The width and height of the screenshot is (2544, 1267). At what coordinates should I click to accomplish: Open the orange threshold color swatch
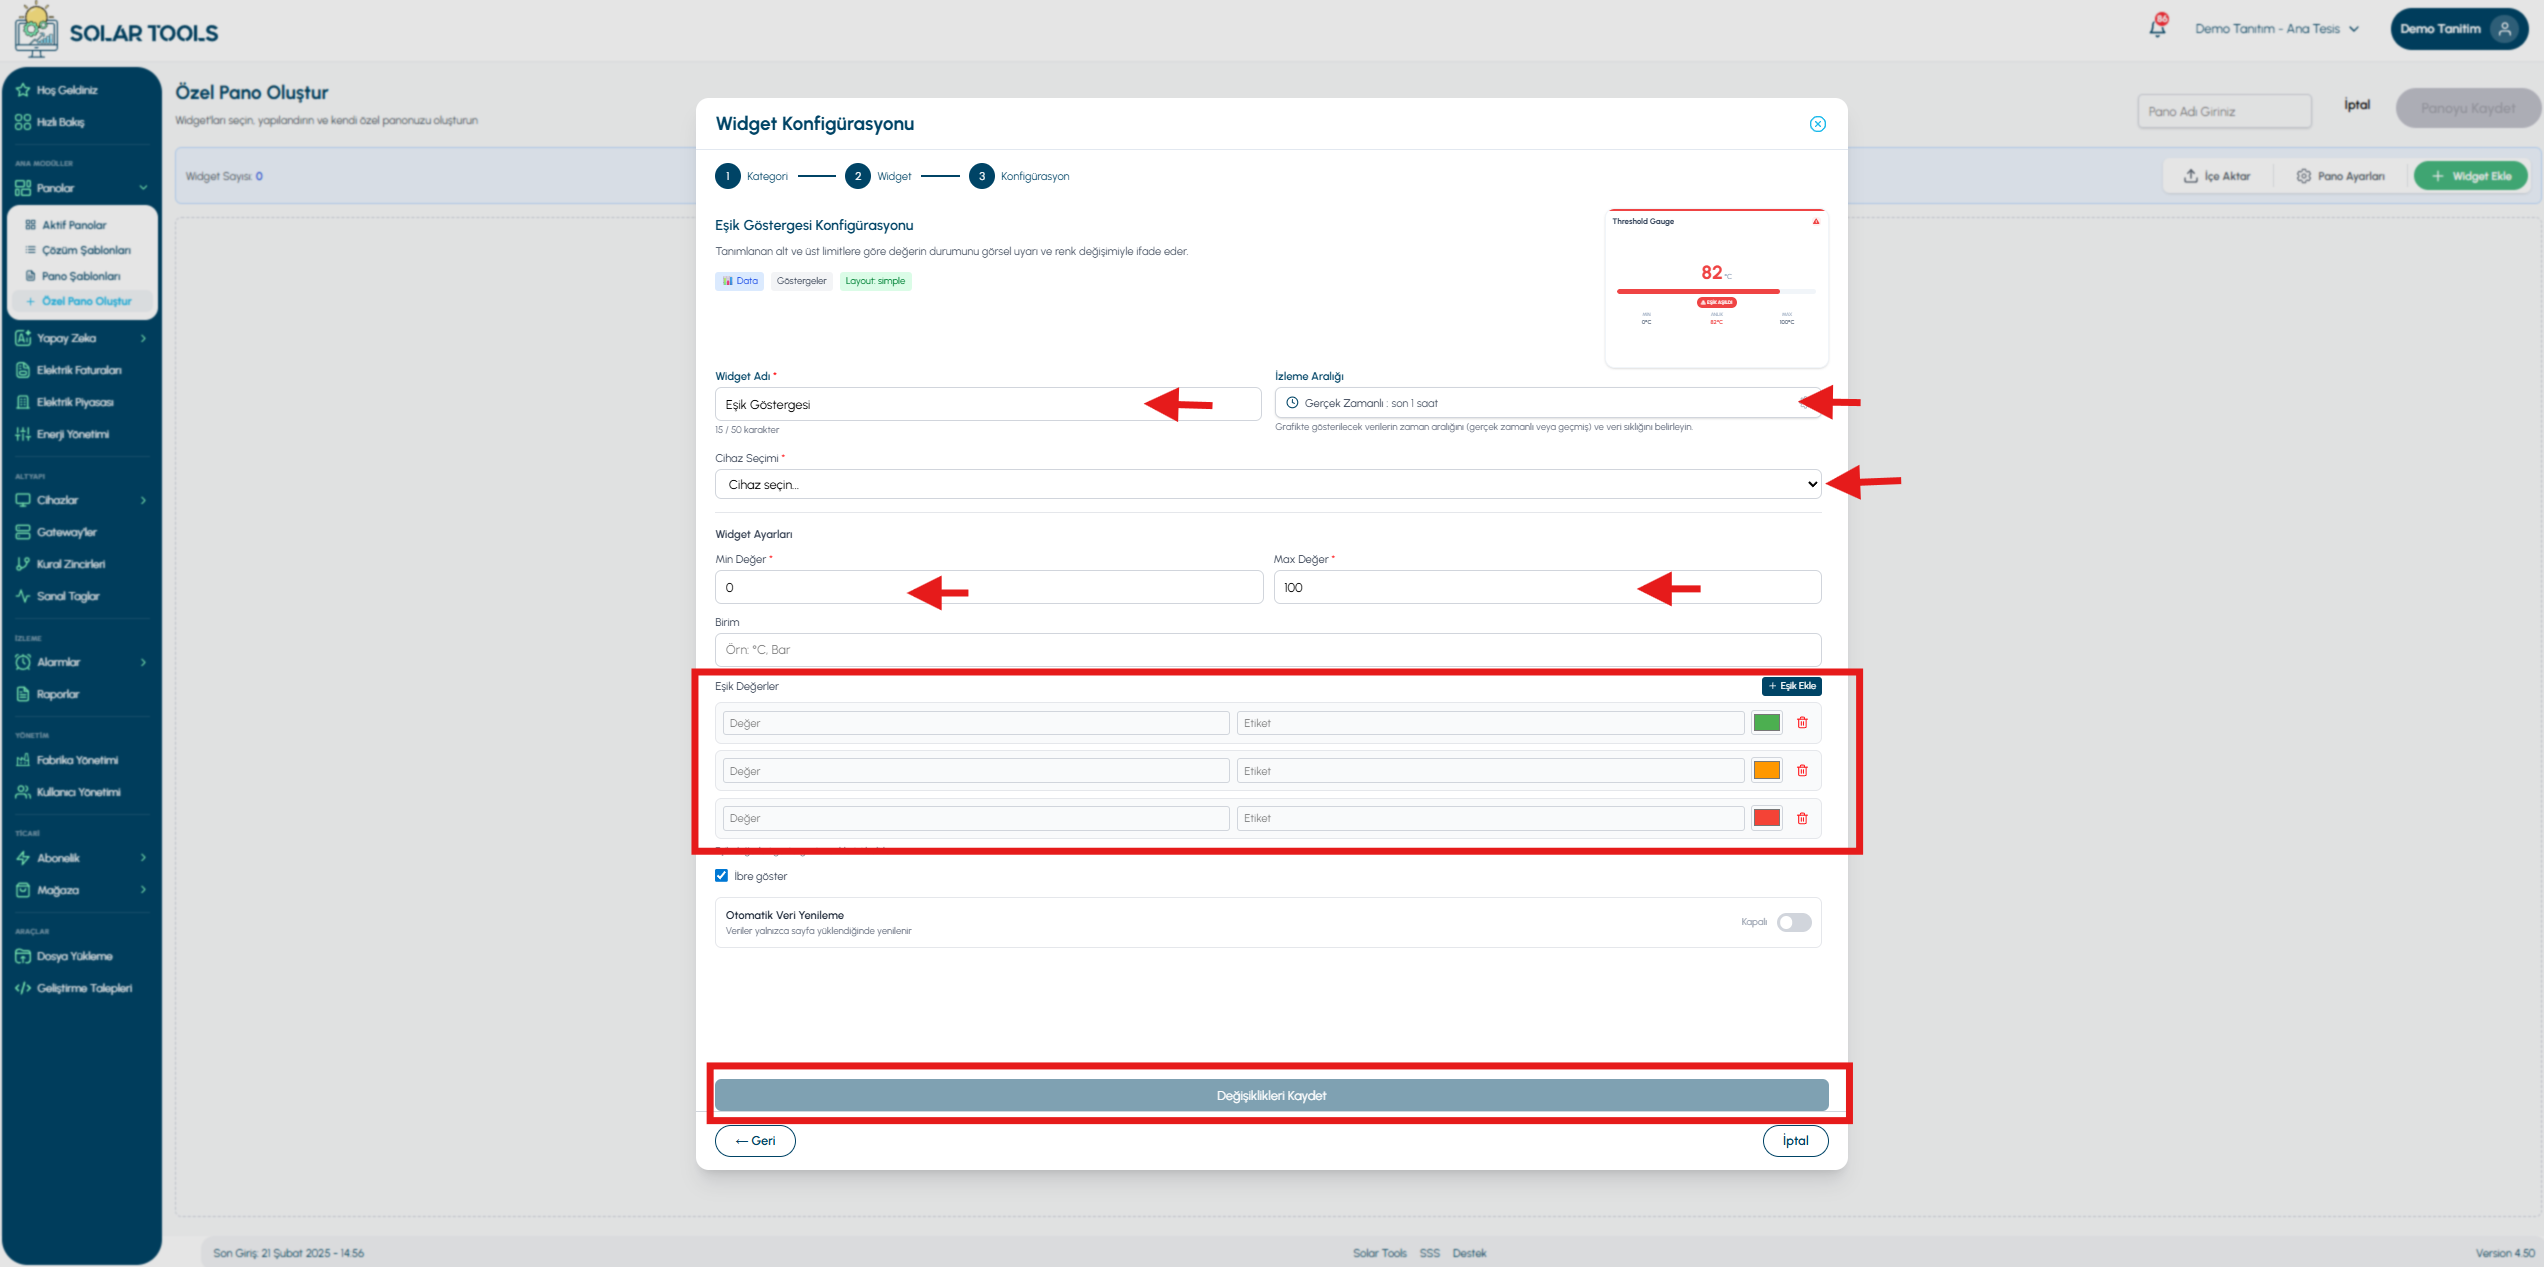(x=1767, y=770)
